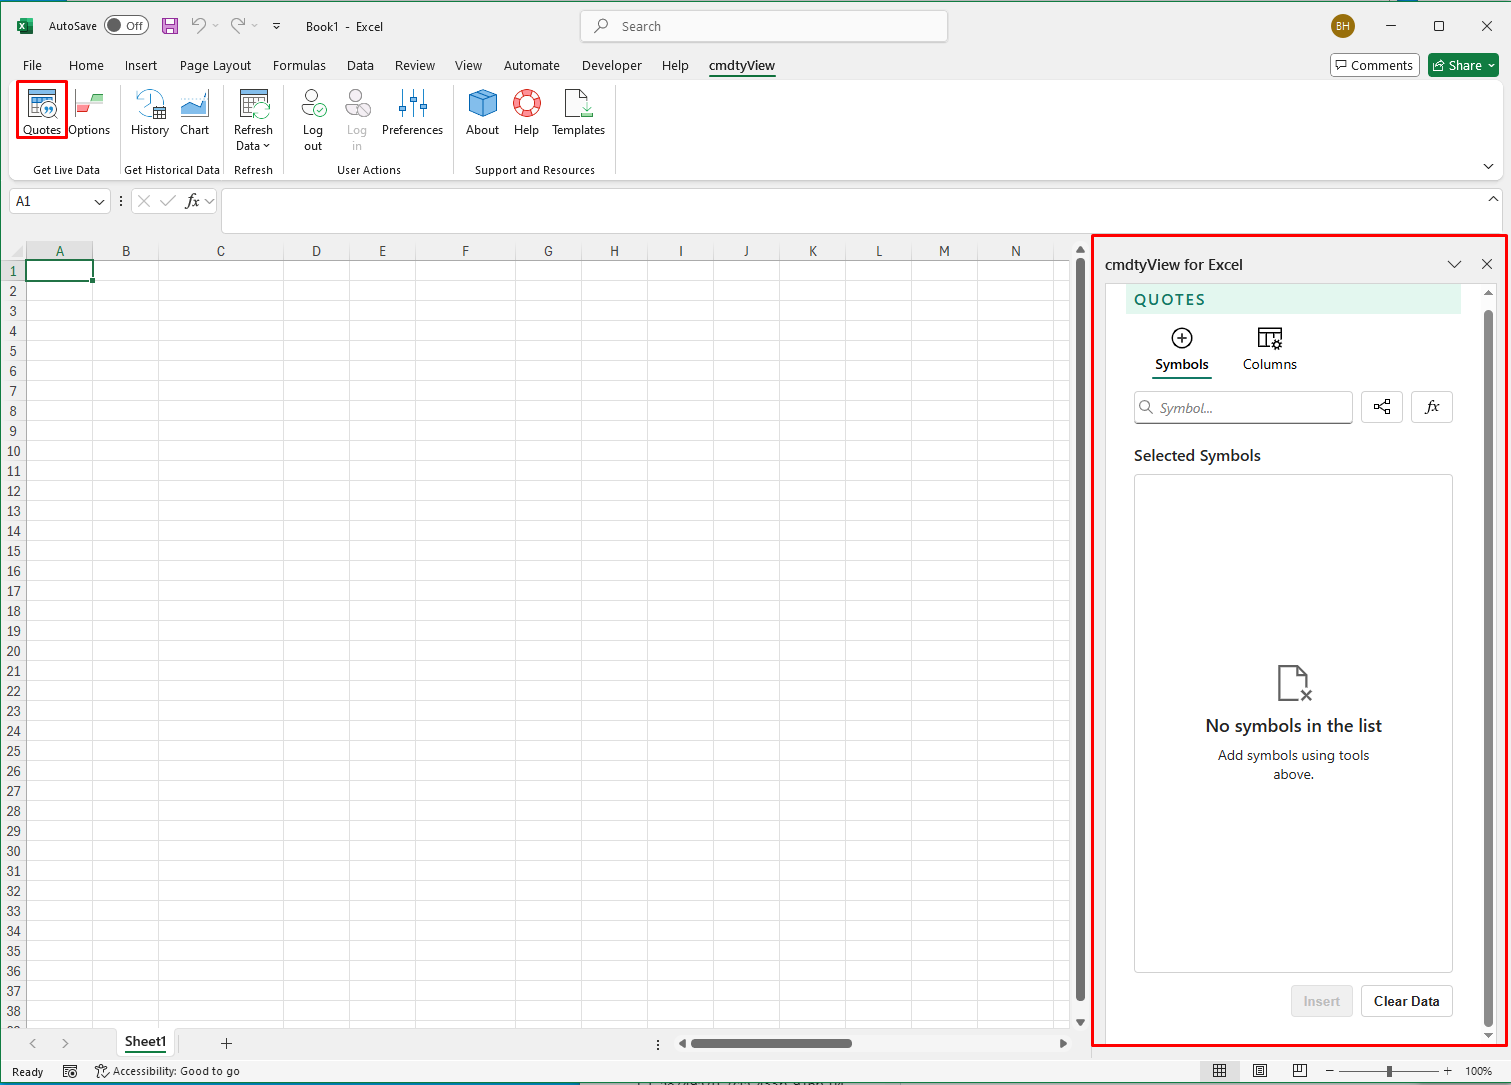The image size is (1511, 1085).
Task: Click the Insert Function fx icon
Action: 193,201
